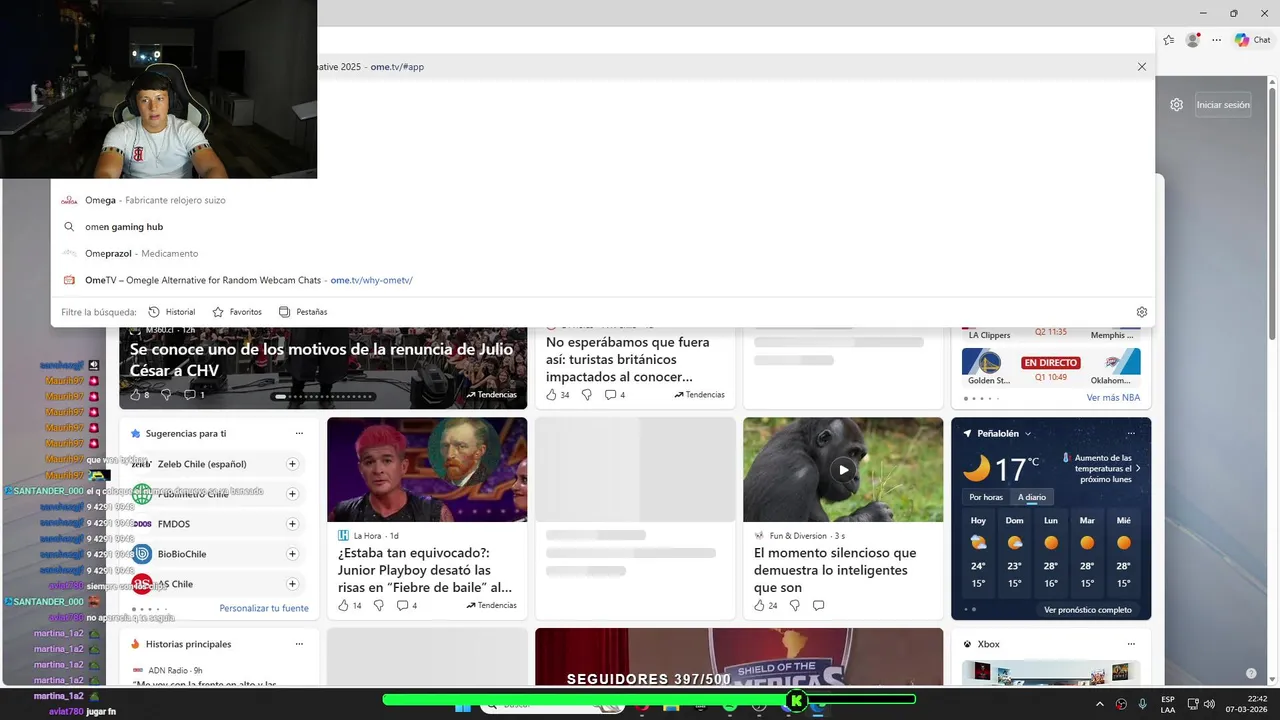The image size is (1280, 720).
Task: Follow Zeleb Chile (español) with plus button
Action: (x=293, y=464)
